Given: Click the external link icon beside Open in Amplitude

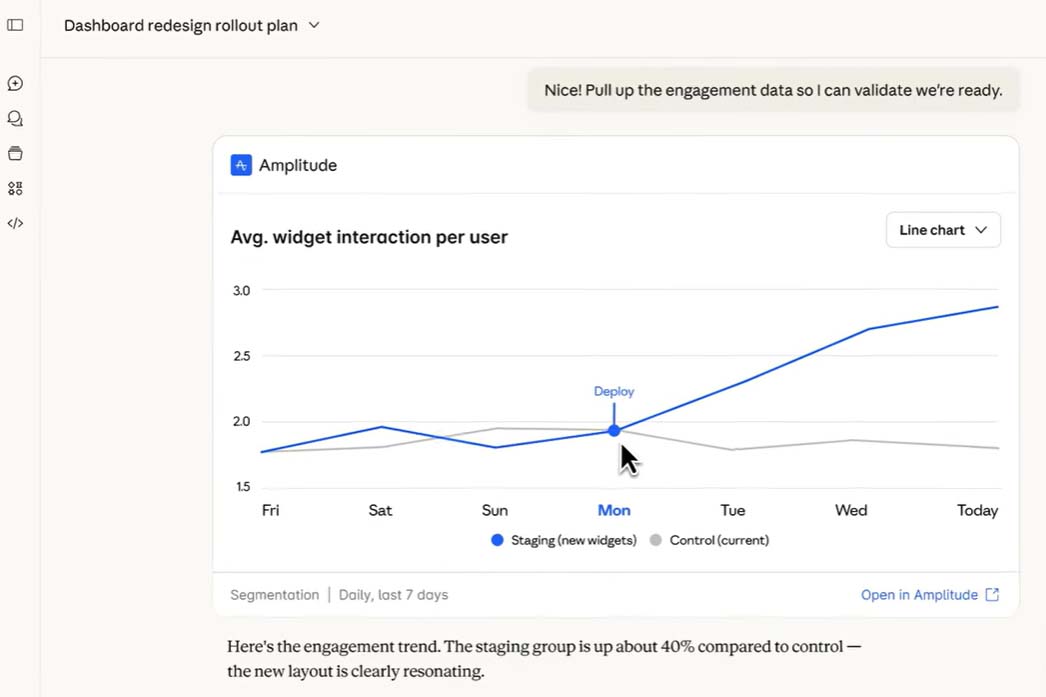Looking at the screenshot, I should (x=992, y=595).
